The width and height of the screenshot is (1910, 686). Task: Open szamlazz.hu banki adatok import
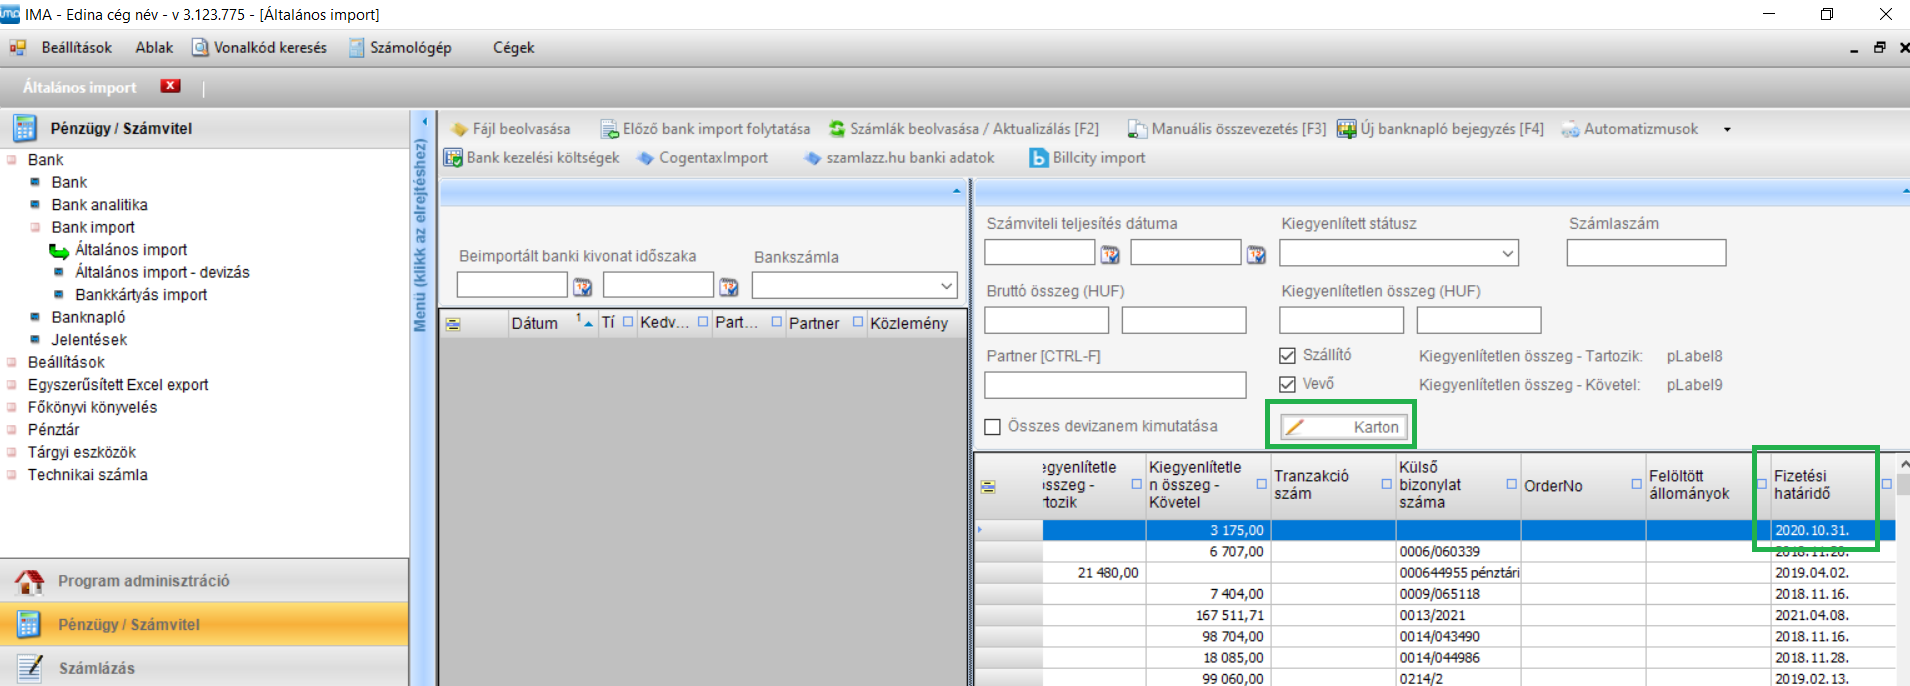812,158
